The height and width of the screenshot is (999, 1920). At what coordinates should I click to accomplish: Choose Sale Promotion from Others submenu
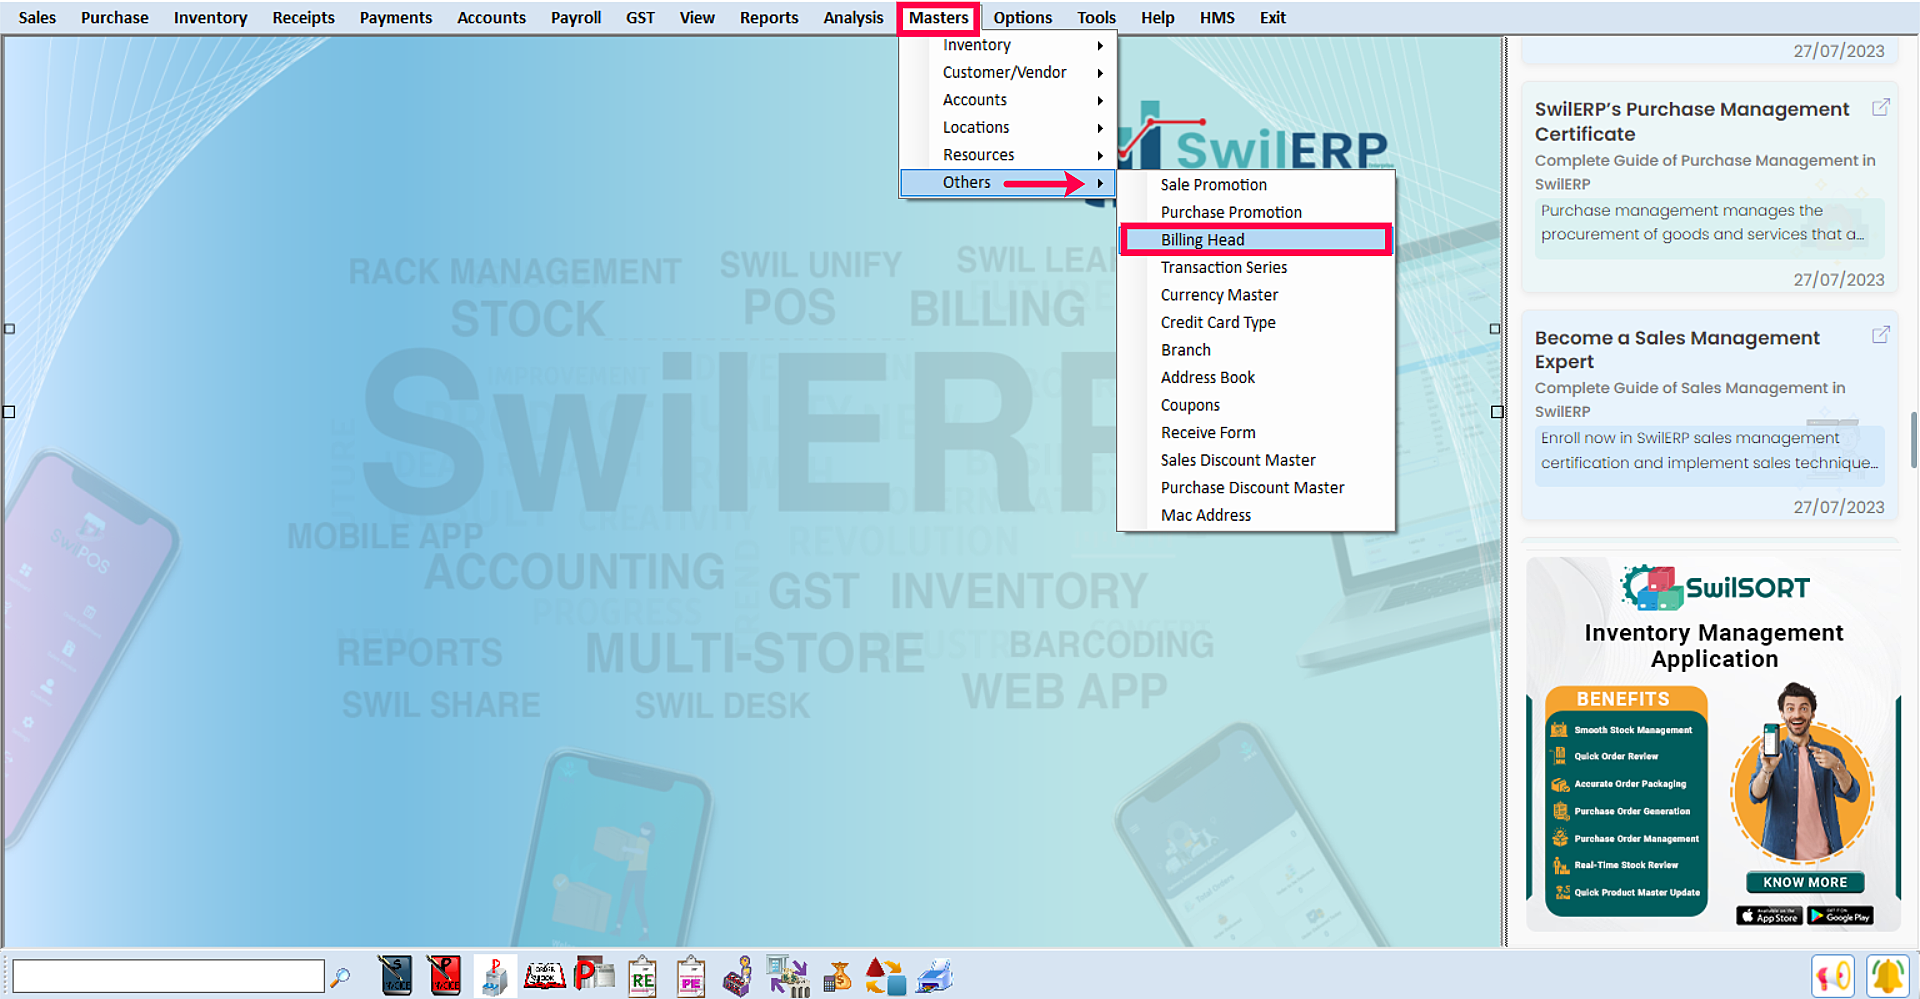coord(1256,185)
